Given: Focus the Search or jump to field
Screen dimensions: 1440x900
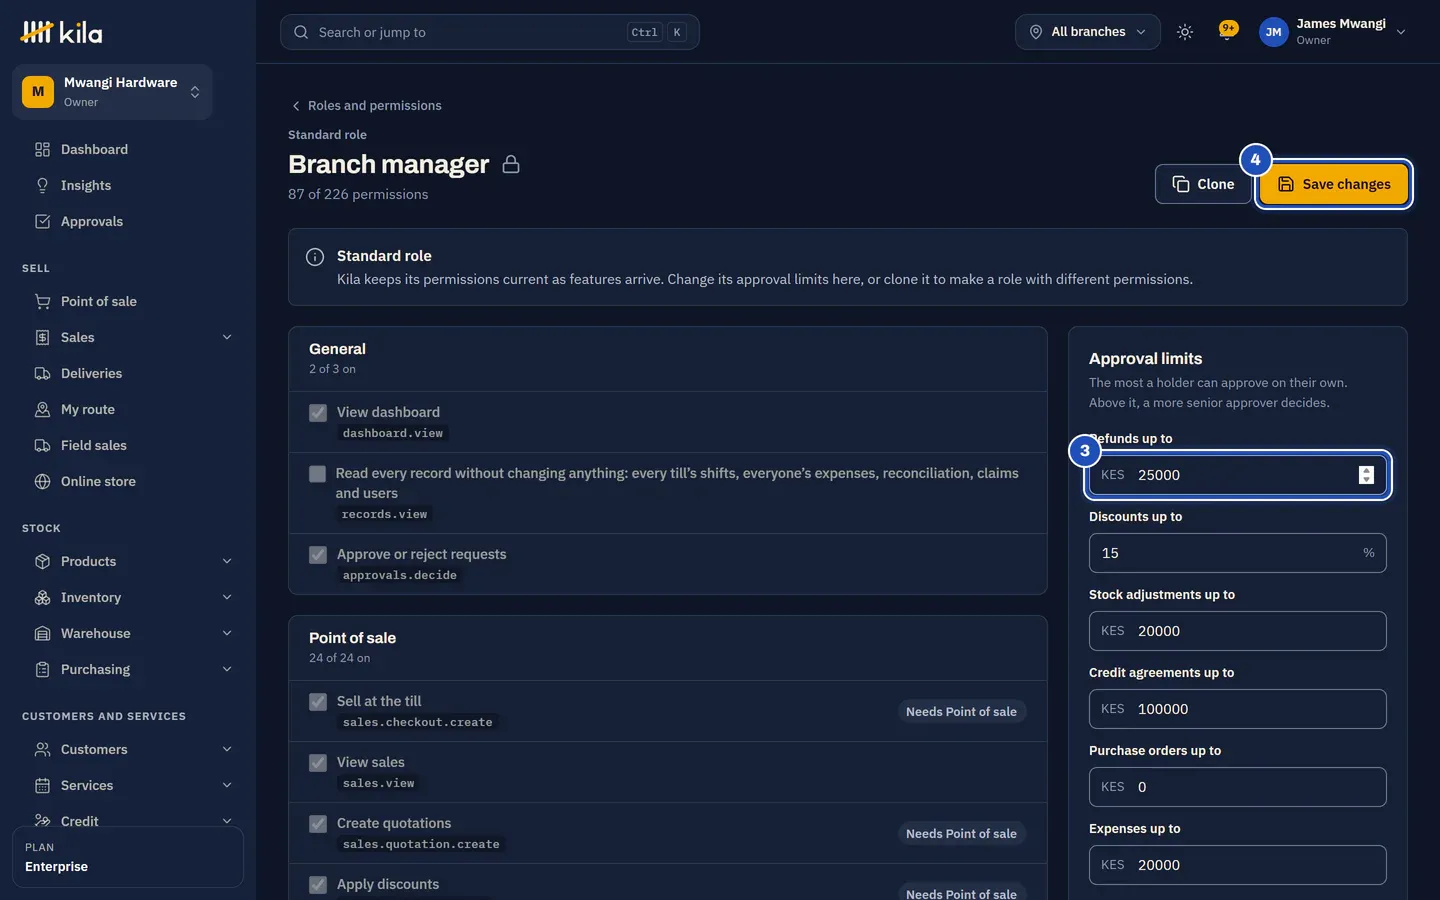Looking at the screenshot, I should tap(490, 32).
